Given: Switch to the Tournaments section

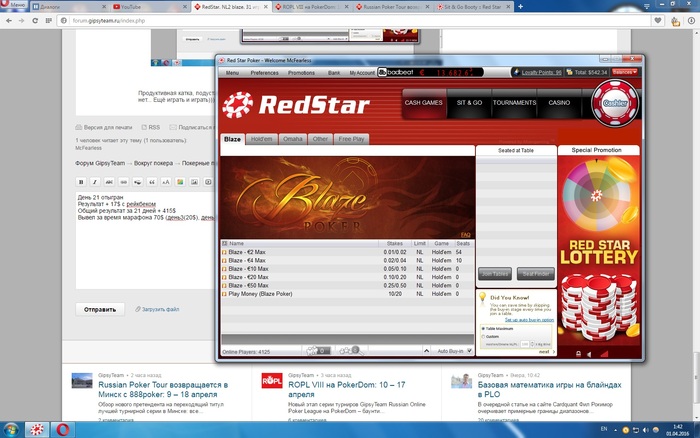Looking at the screenshot, I should click(514, 103).
